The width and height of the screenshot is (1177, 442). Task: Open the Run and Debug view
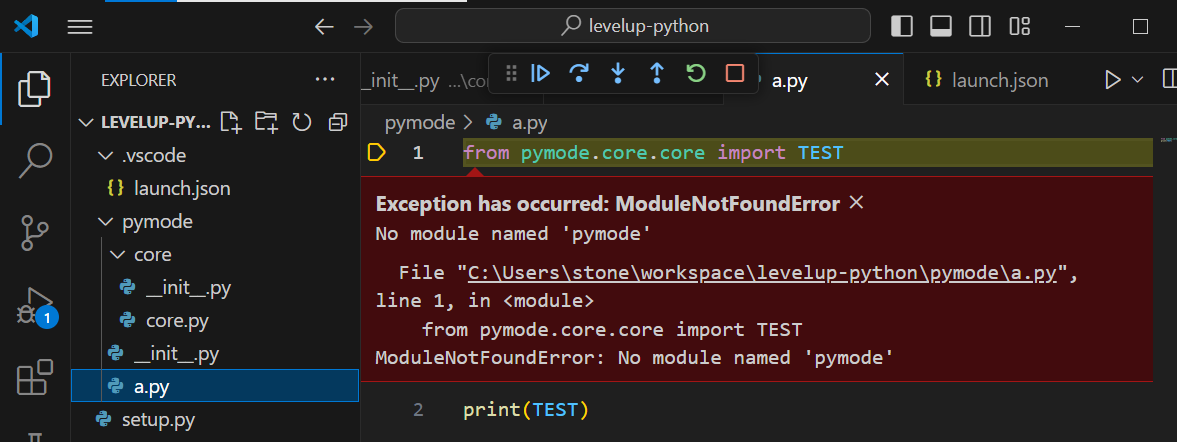pos(35,305)
